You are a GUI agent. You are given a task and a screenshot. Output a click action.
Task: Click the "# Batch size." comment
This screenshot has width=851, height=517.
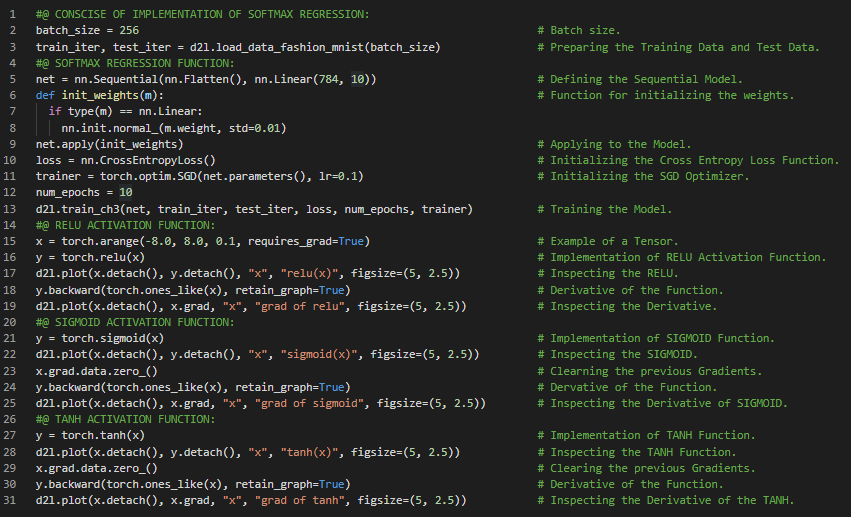tap(578, 30)
